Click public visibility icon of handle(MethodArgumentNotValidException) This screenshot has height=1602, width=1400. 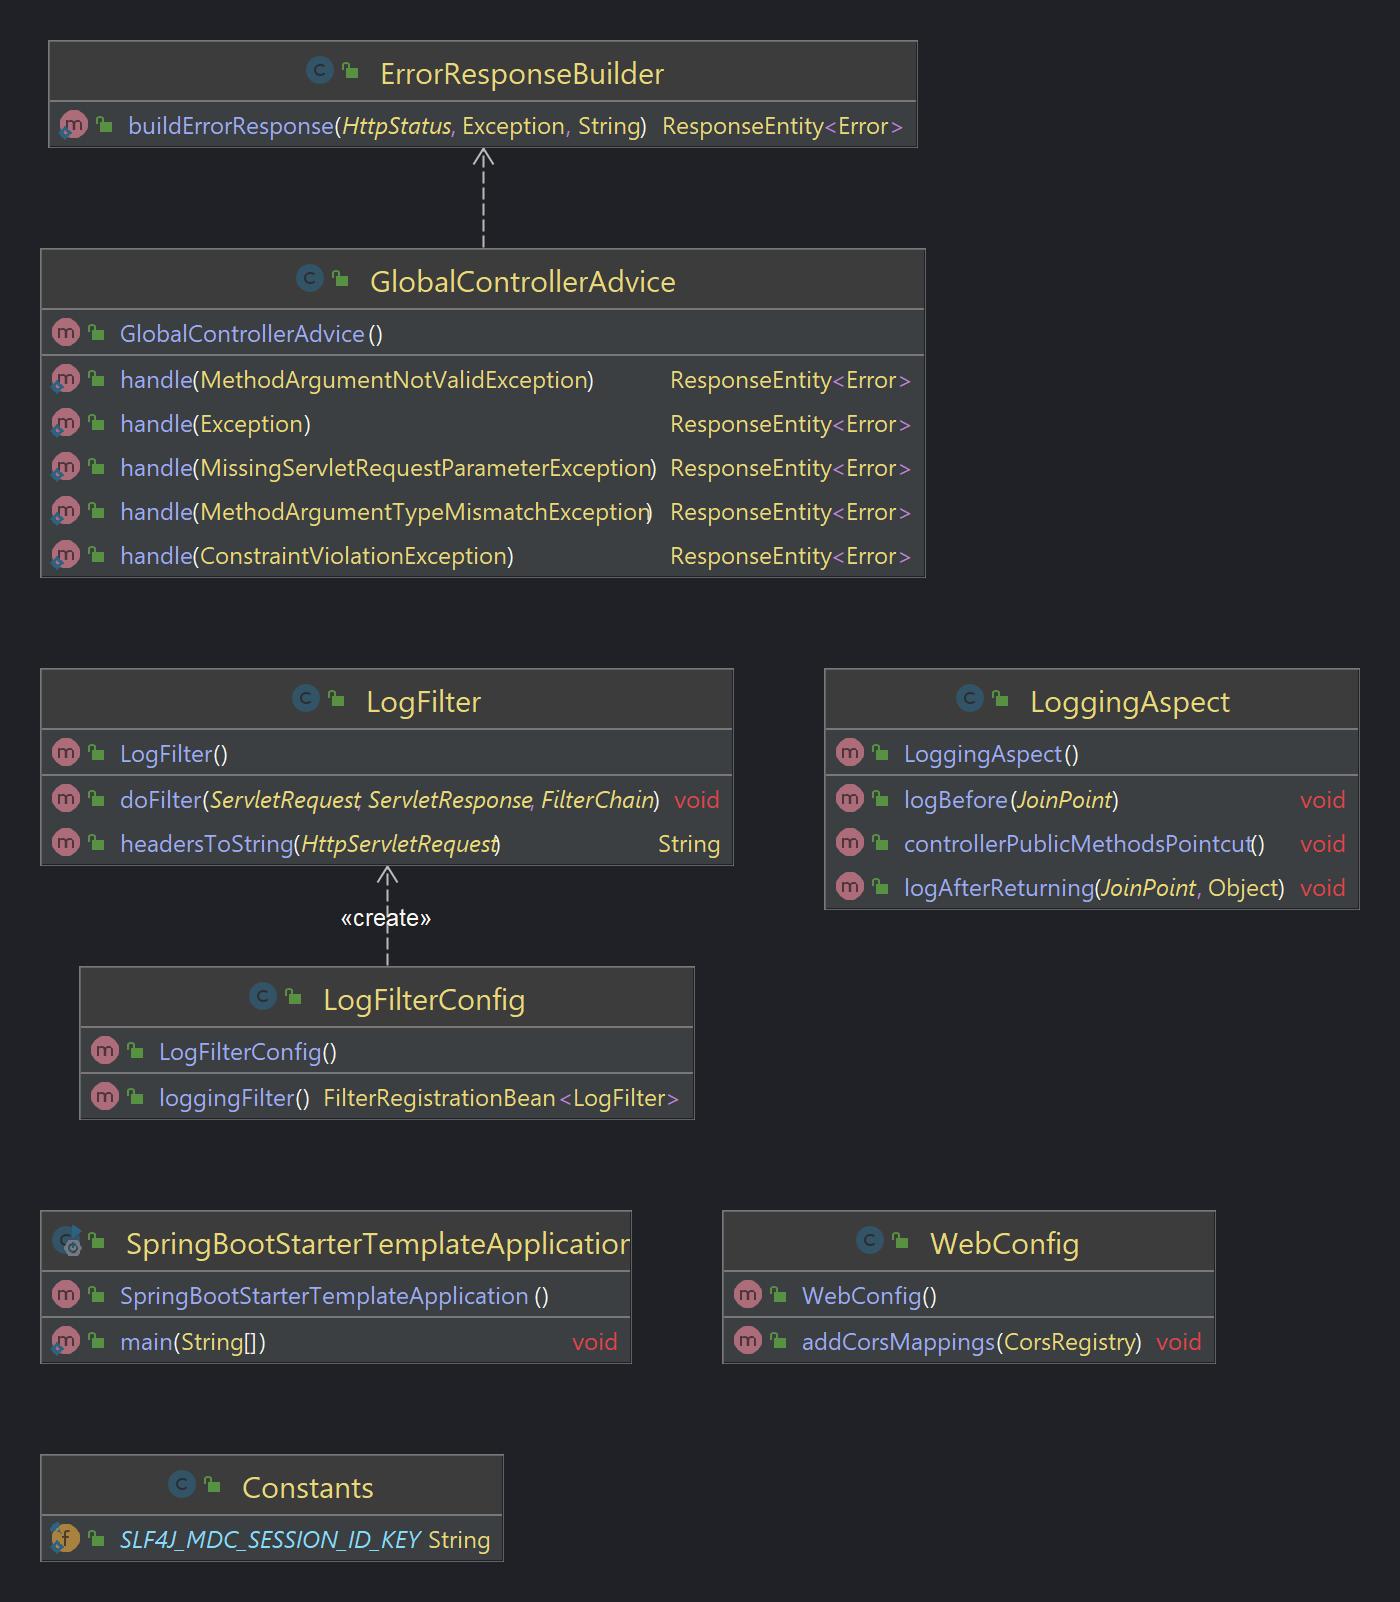point(97,379)
